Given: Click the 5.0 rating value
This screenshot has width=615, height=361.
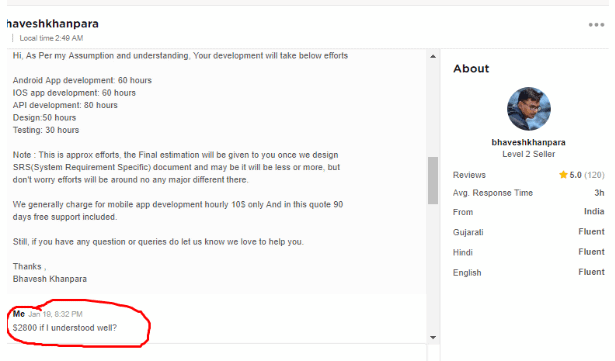Looking at the screenshot, I should 575,175.
